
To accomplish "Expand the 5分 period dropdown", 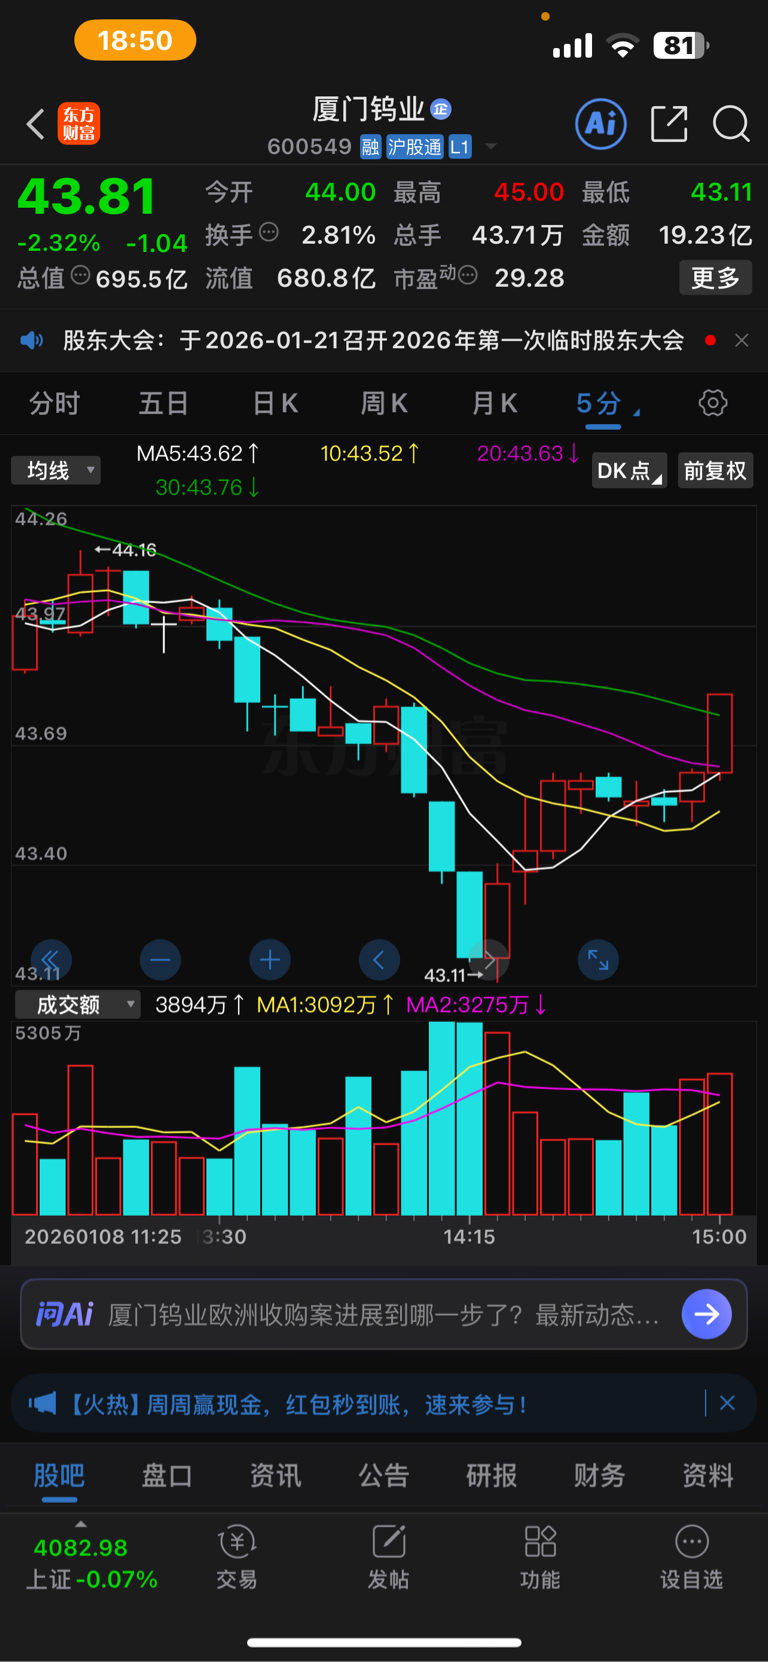I will pyautogui.click(x=608, y=404).
